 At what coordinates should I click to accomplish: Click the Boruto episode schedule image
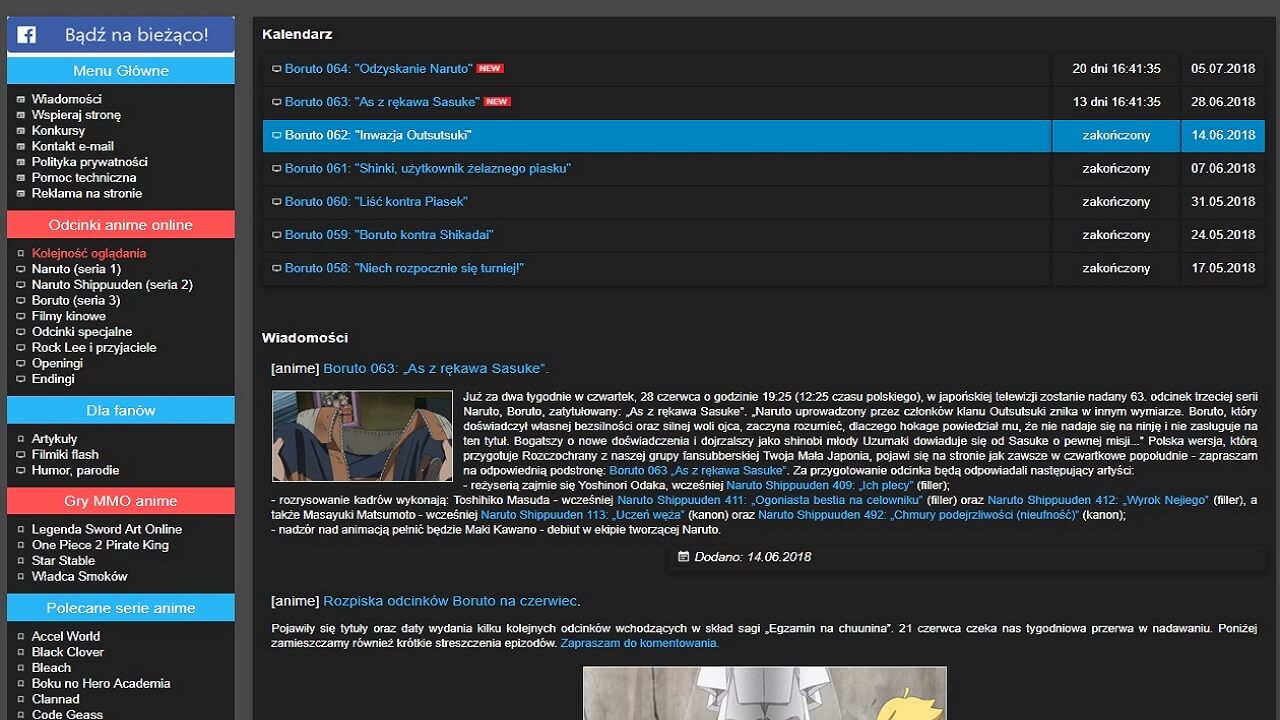click(x=764, y=693)
